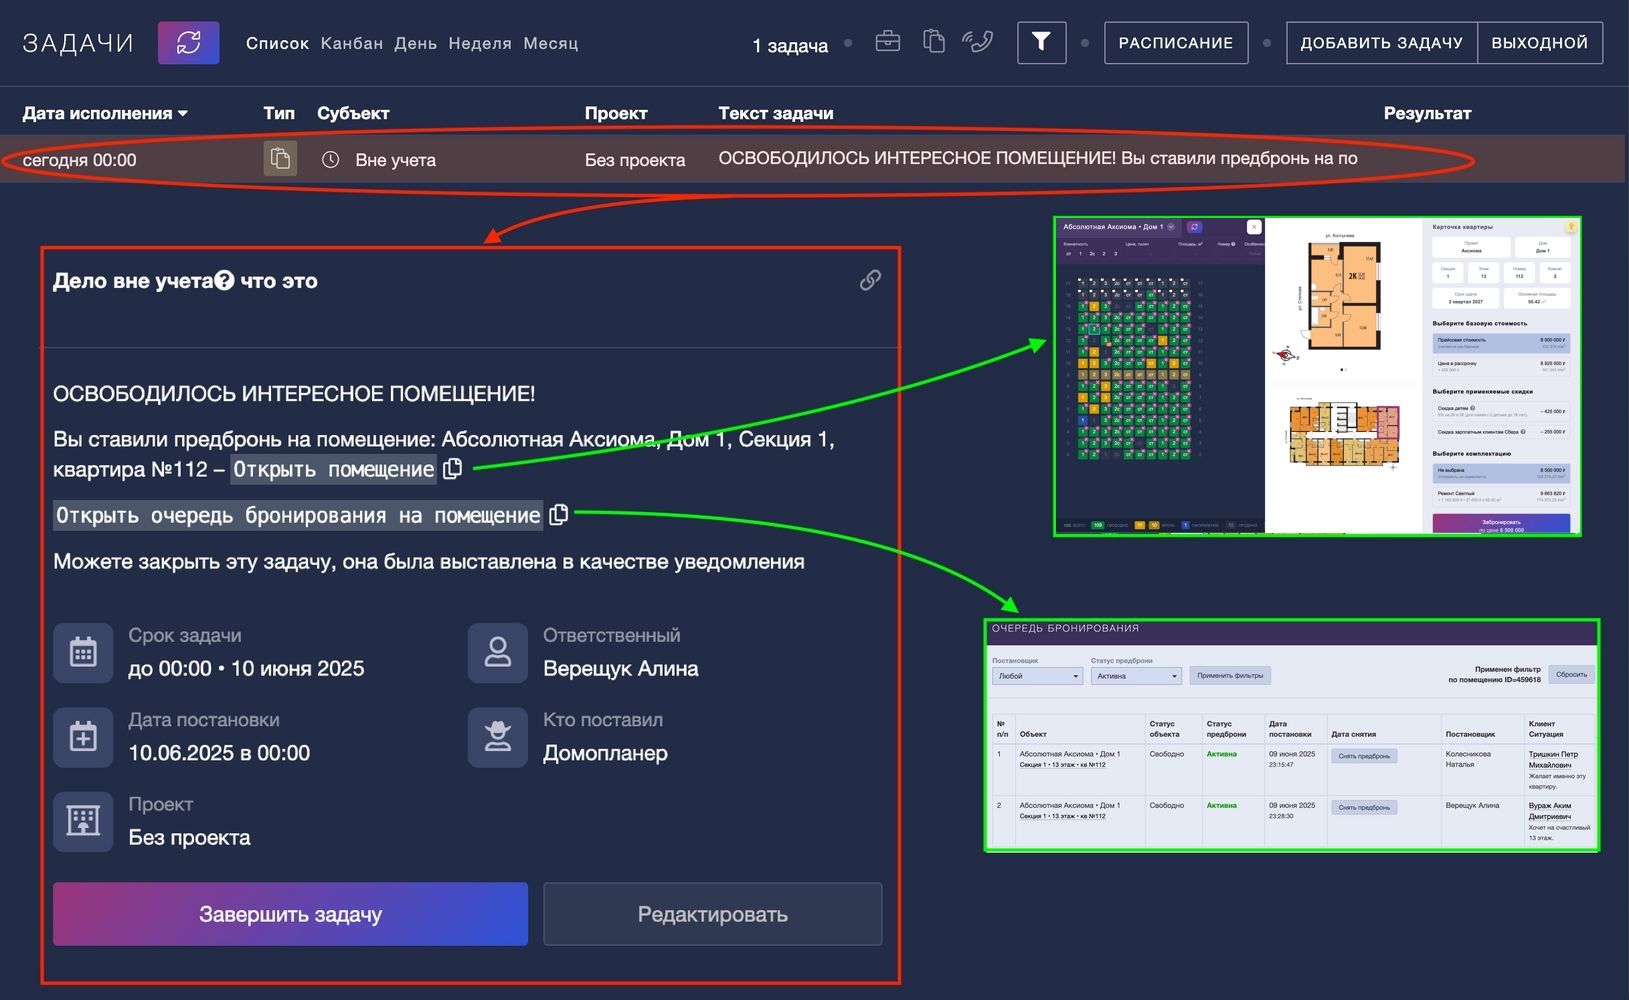Copy the task link via the chain icon
1629x1000 pixels.
(x=870, y=281)
